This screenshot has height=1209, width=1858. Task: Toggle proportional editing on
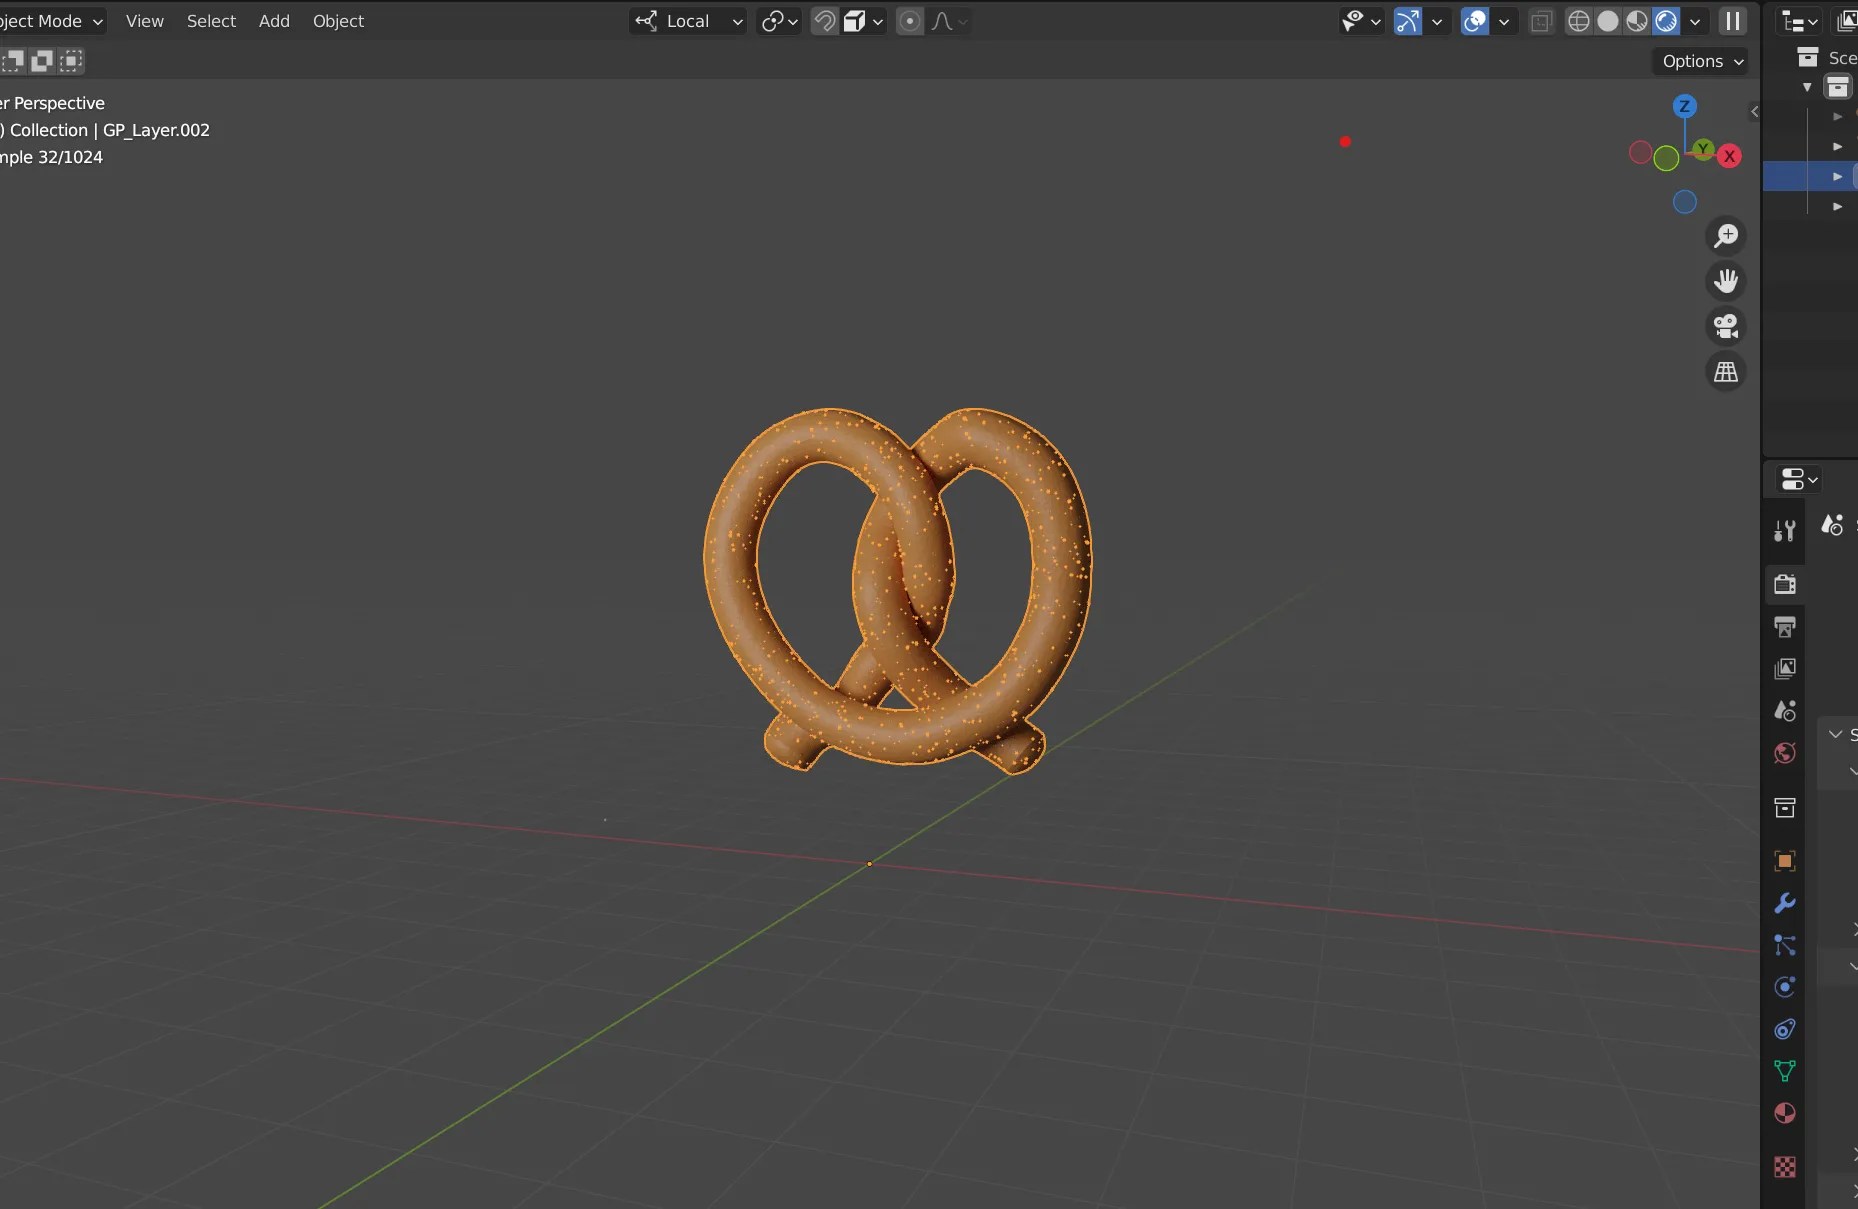pos(910,20)
